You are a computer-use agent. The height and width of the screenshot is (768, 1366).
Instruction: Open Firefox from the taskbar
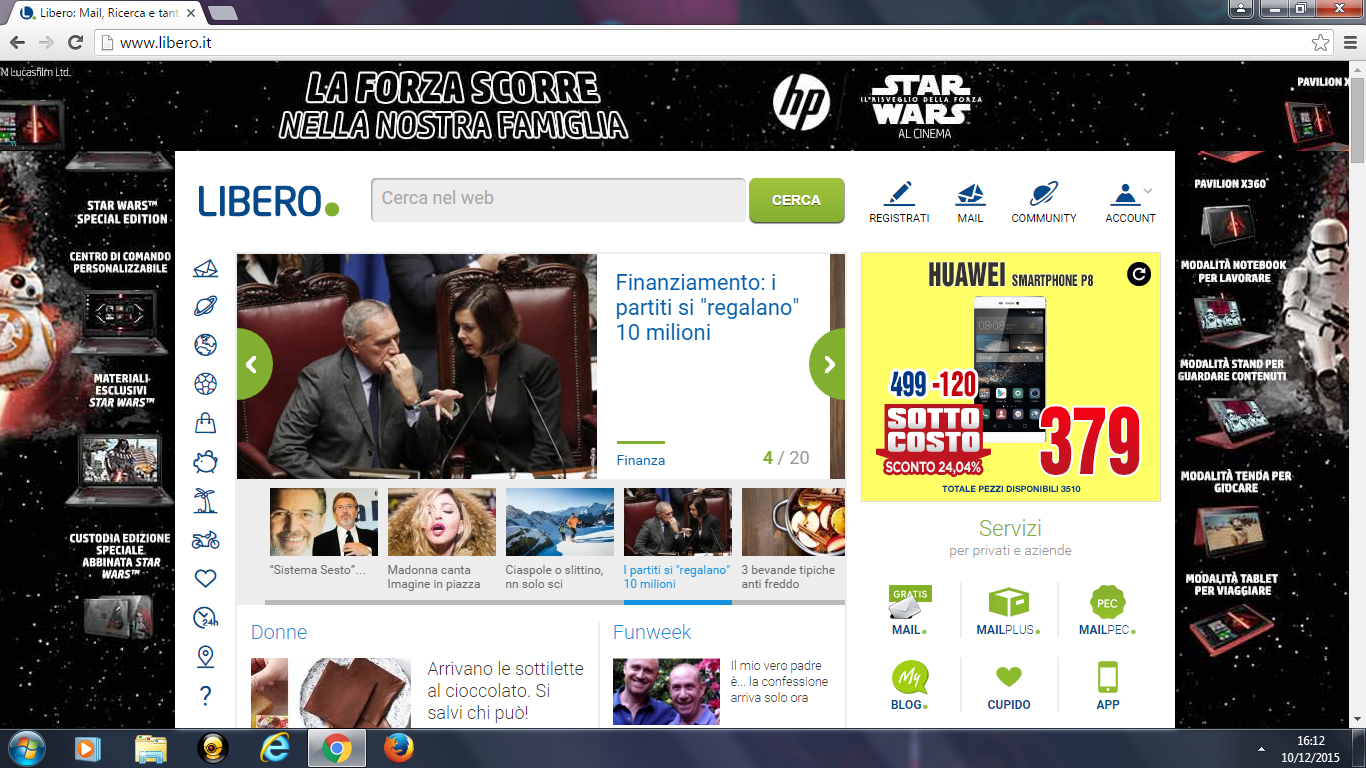(x=398, y=748)
